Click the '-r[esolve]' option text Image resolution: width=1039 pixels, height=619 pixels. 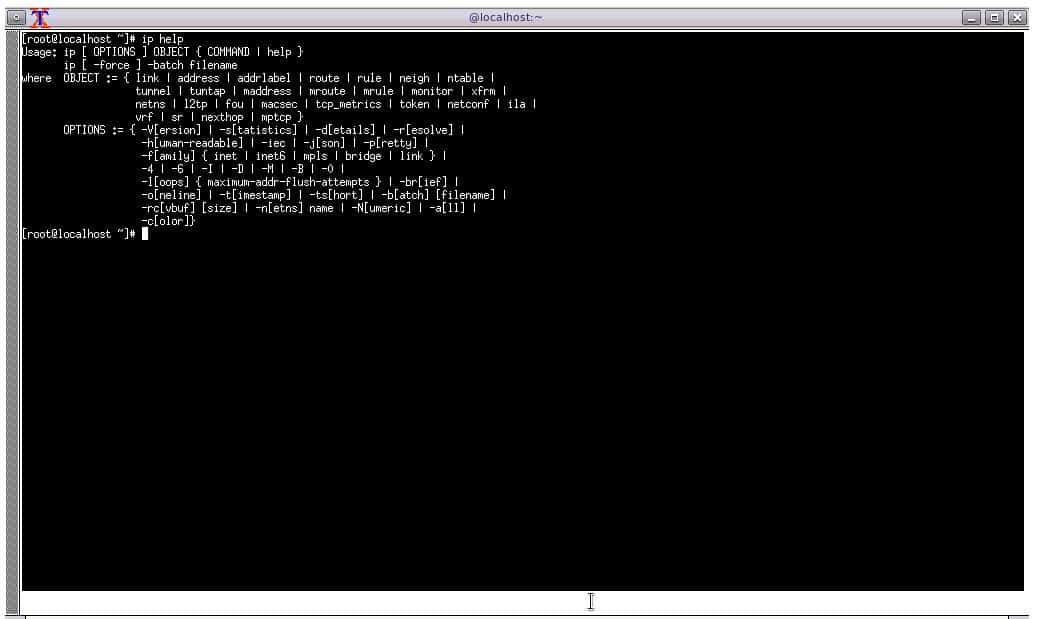click(423, 130)
